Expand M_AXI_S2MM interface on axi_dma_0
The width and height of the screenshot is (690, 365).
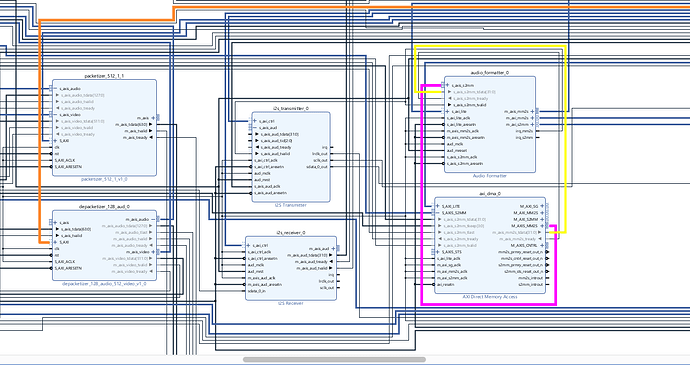click(x=542, y=219)
